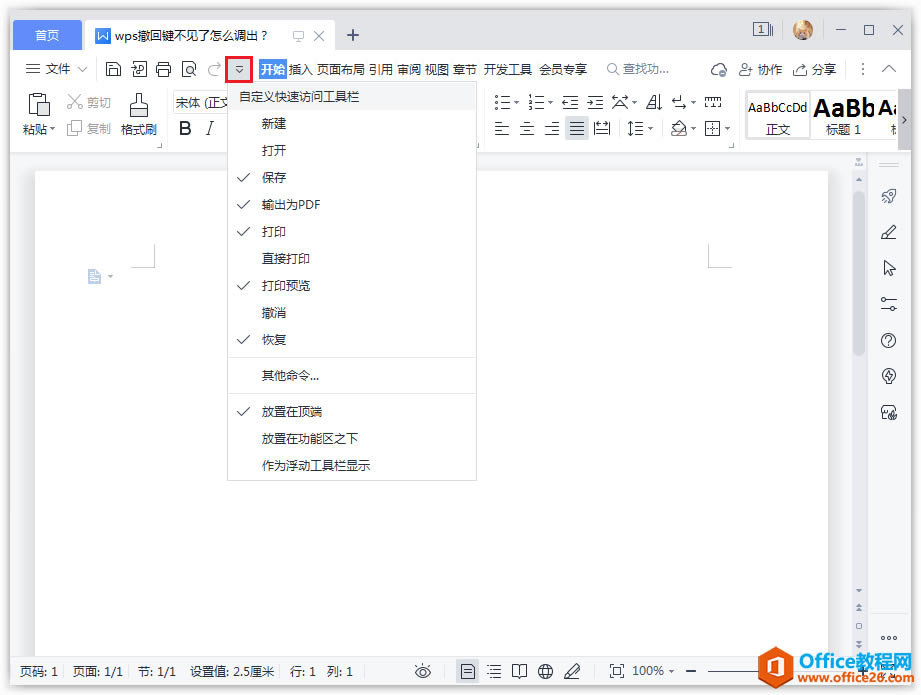The image size is (921, 695).
Task: Click the eye protection mode status icon
Action: pos(423,671)
